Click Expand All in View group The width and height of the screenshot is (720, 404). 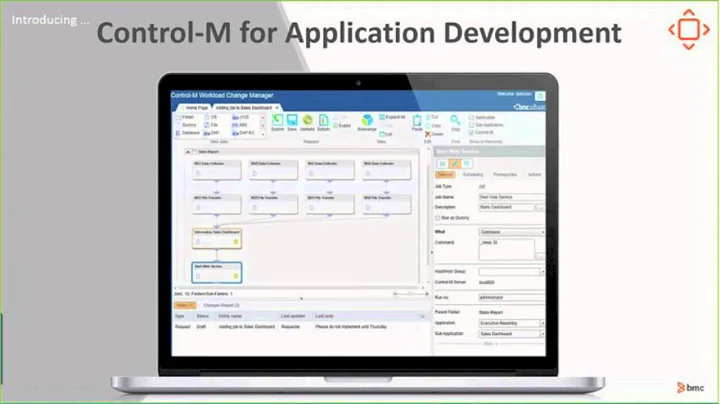(x=392, y=118)
